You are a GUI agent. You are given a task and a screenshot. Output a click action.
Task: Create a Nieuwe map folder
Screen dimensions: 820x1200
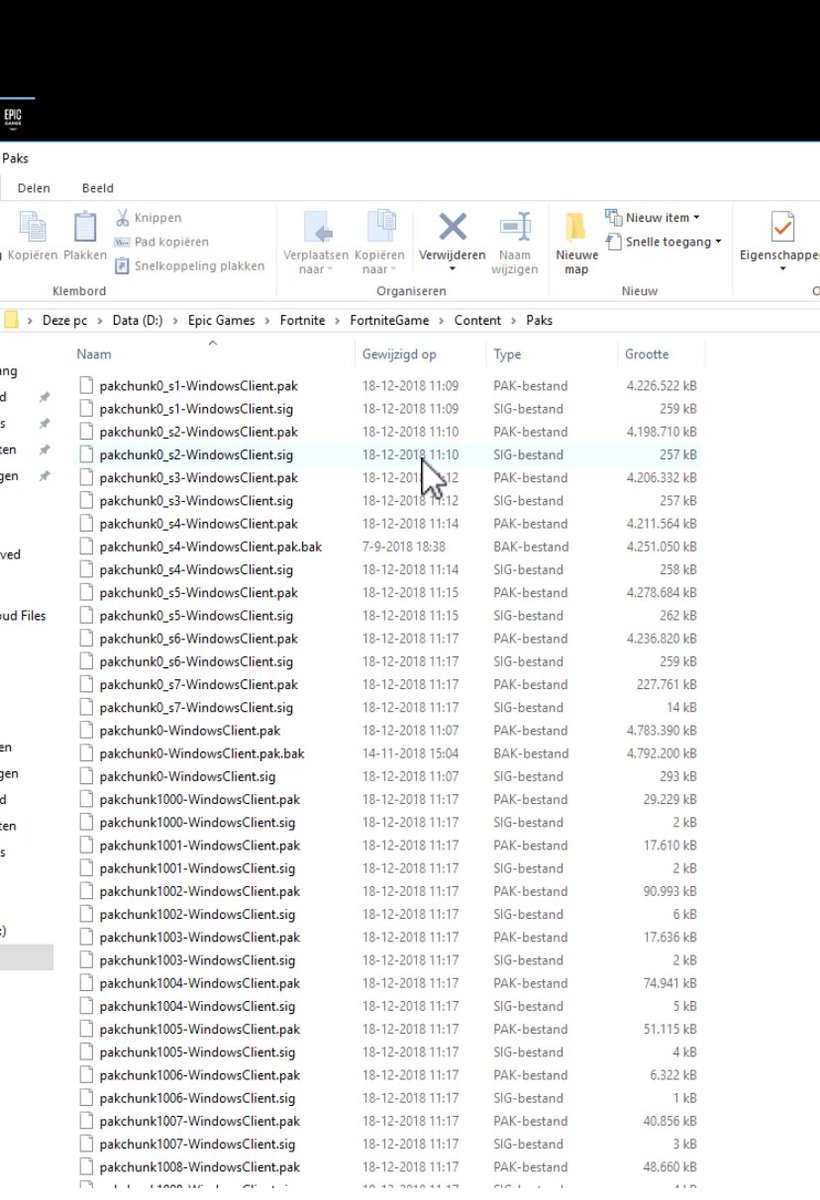pos(576,241)
